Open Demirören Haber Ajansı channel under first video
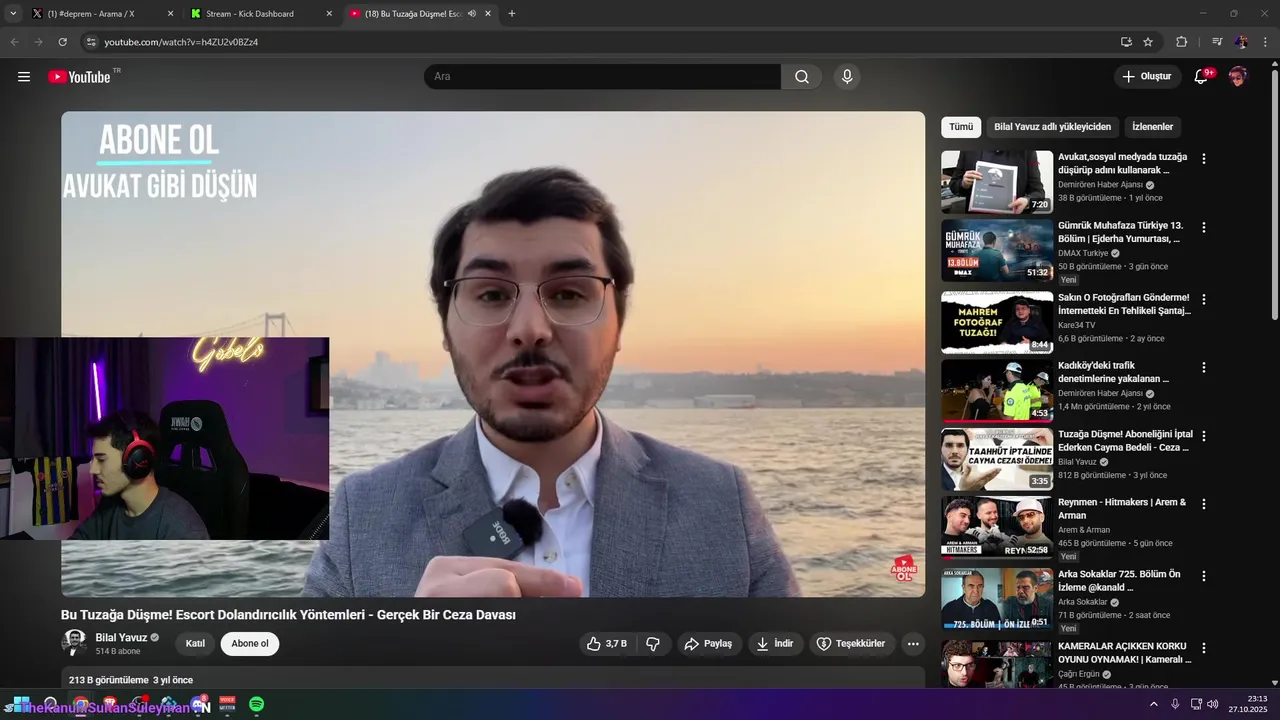Screen dimensions: 1280x720 [x=1100, y=185]
